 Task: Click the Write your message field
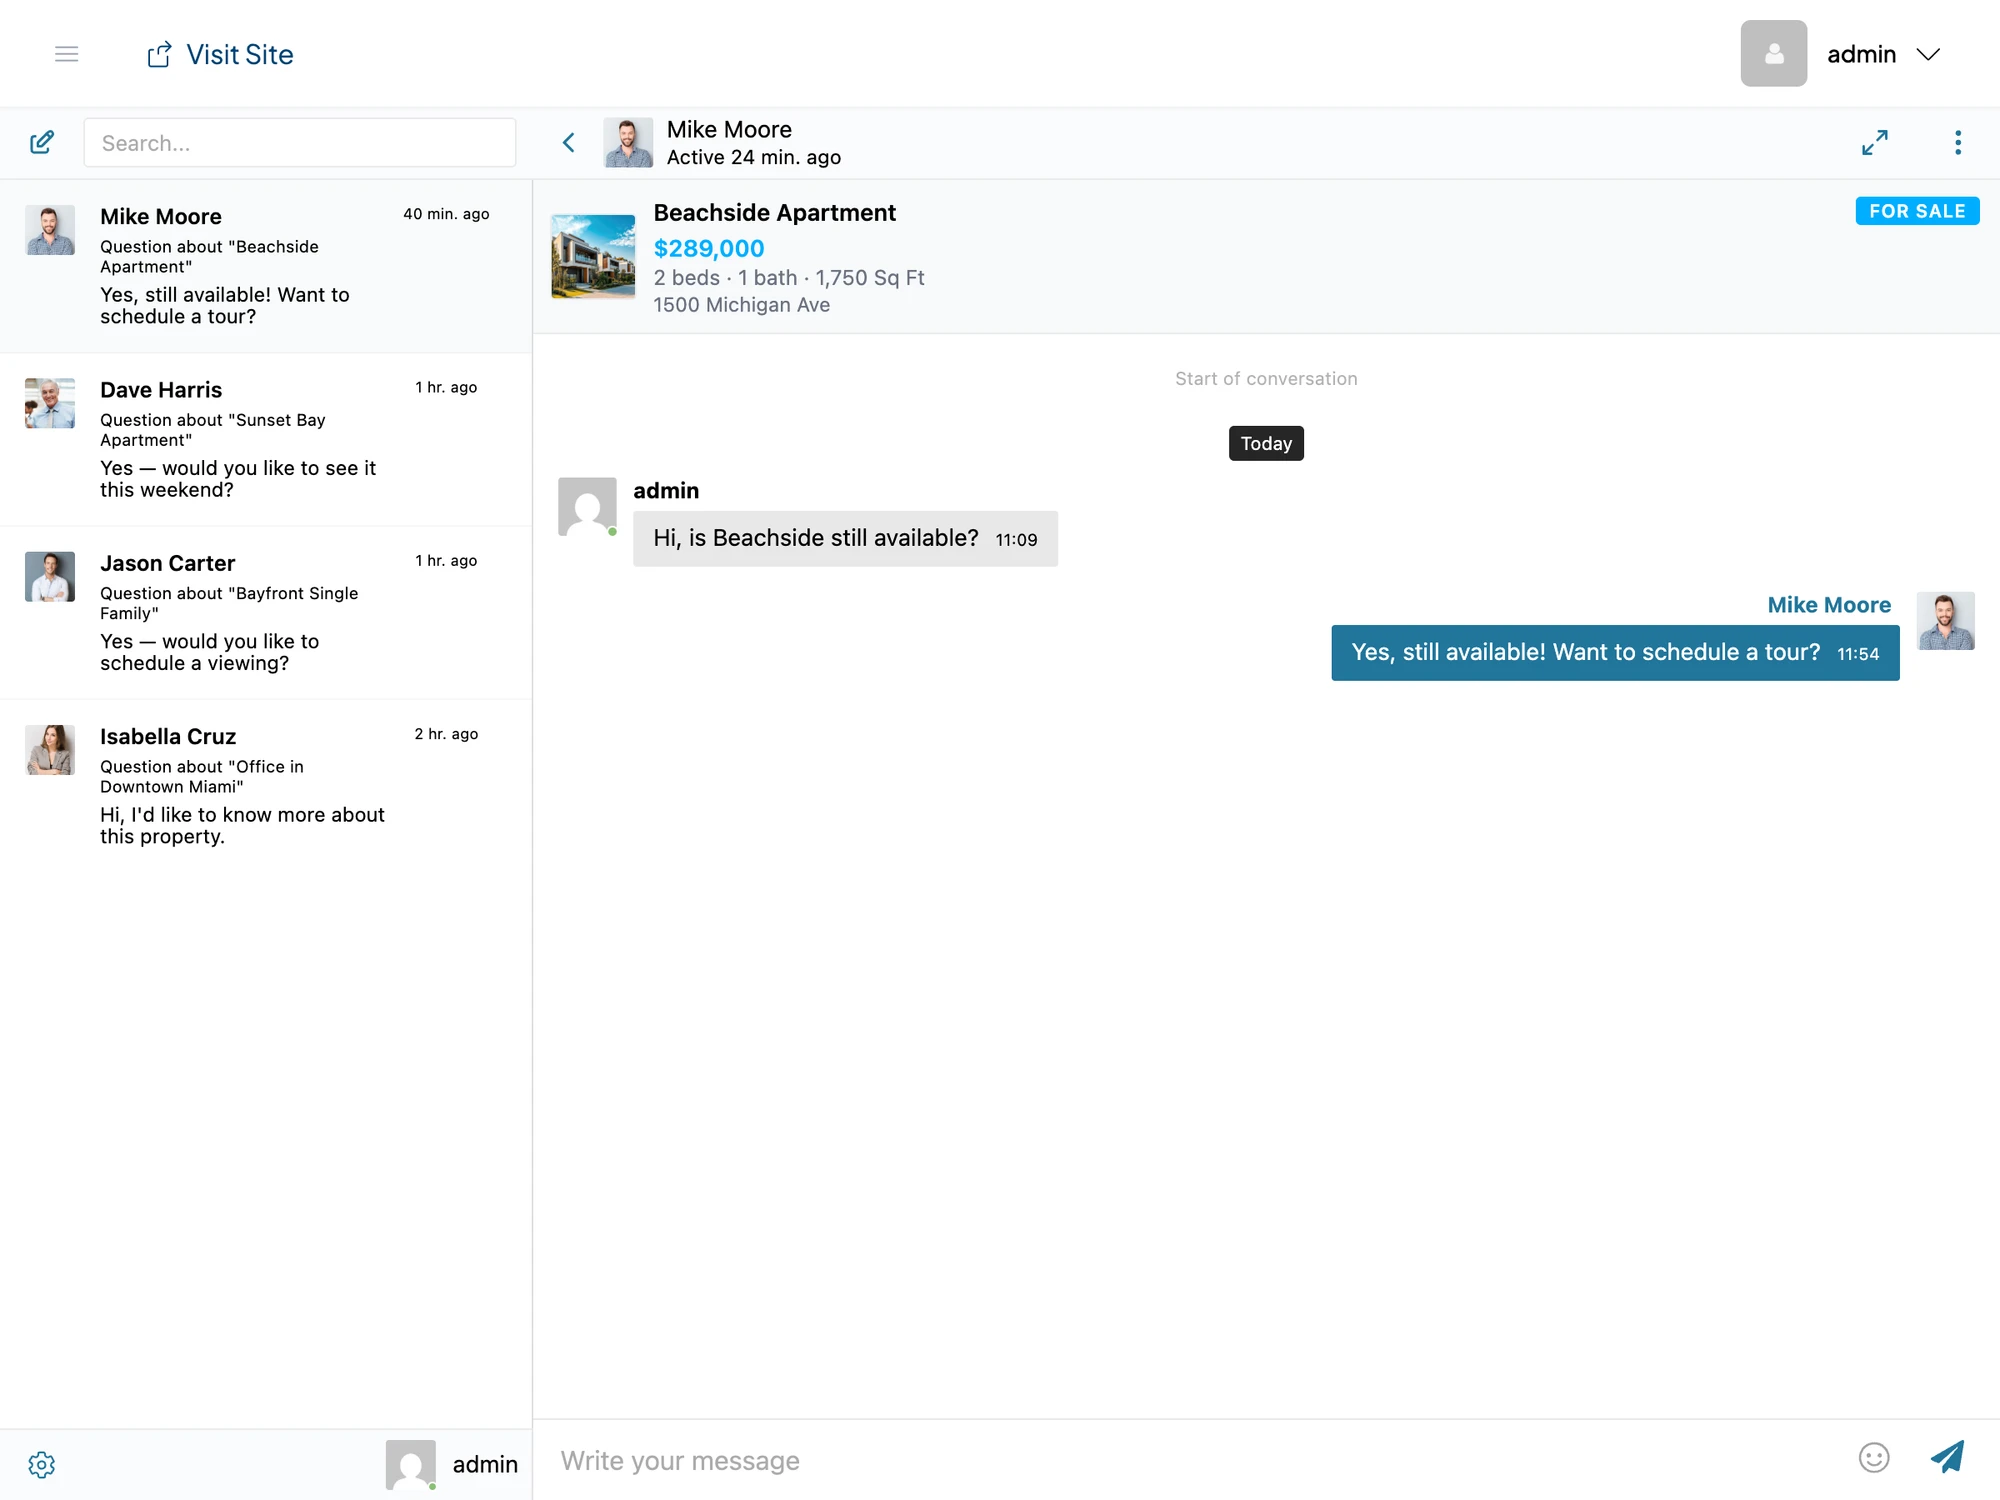point(1195,1461)
